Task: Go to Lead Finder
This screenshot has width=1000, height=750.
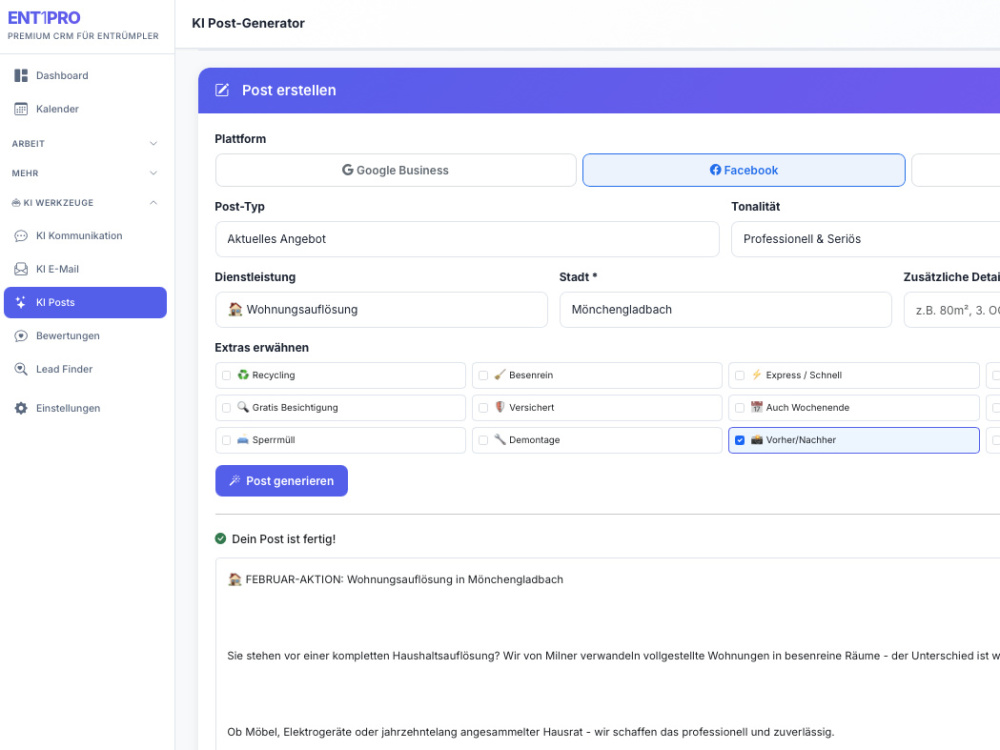Action: (x=85, y=369)
